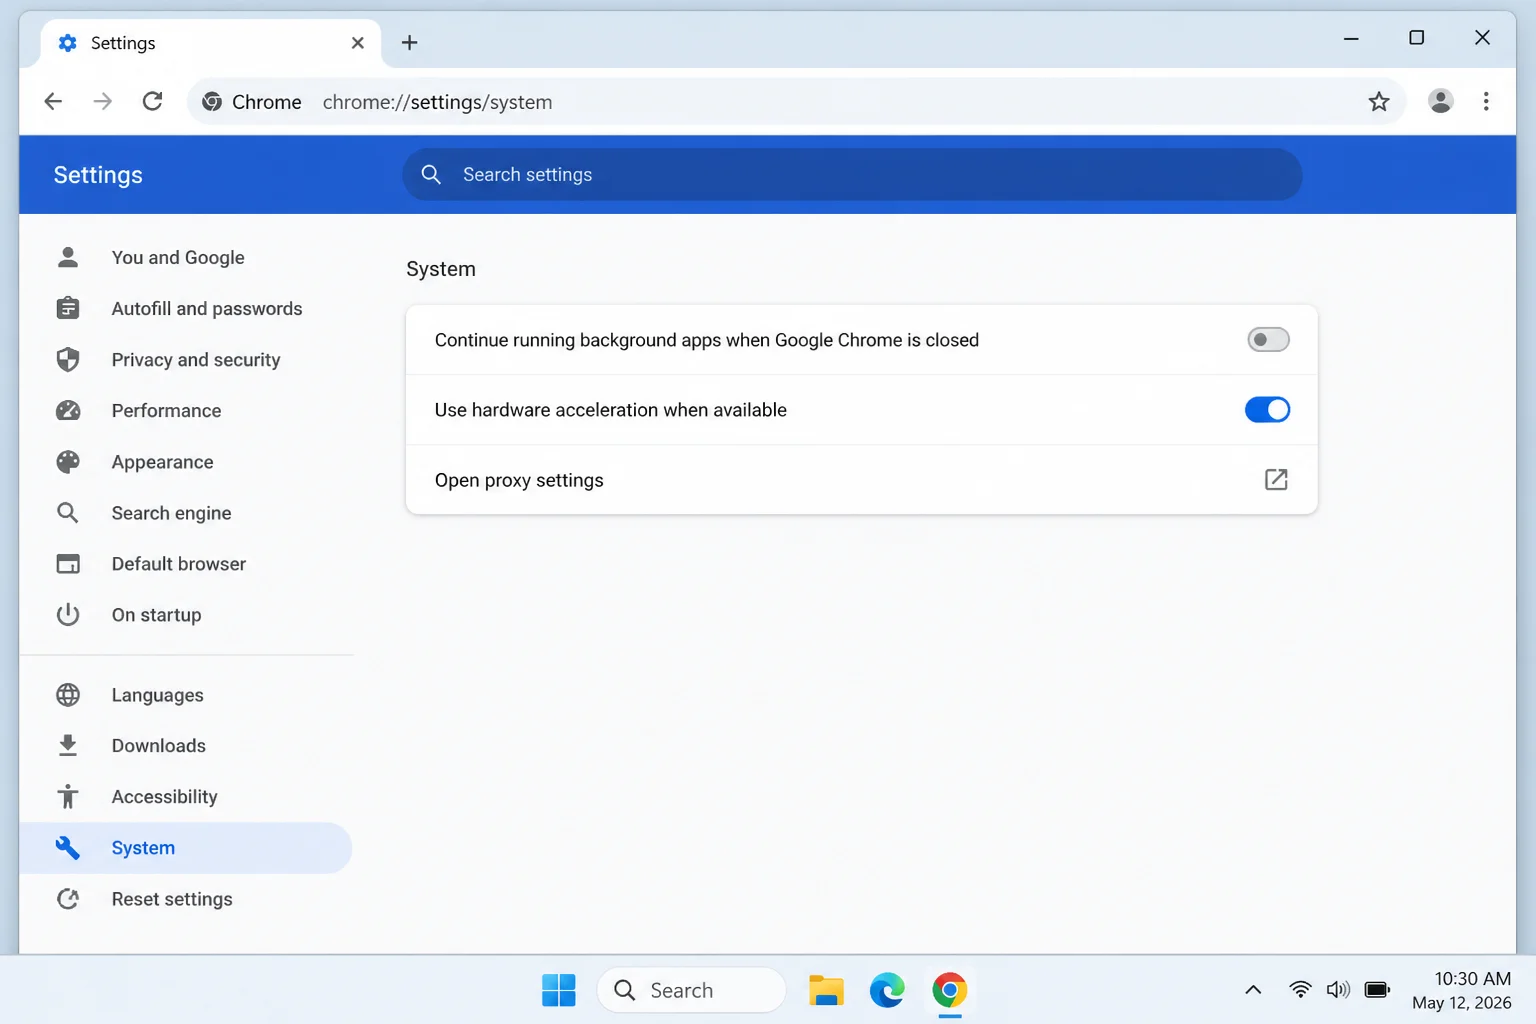Click the Settings header title
Image resolution: width=1536 pixels, height=1024 pixels.
pos(98,175)
